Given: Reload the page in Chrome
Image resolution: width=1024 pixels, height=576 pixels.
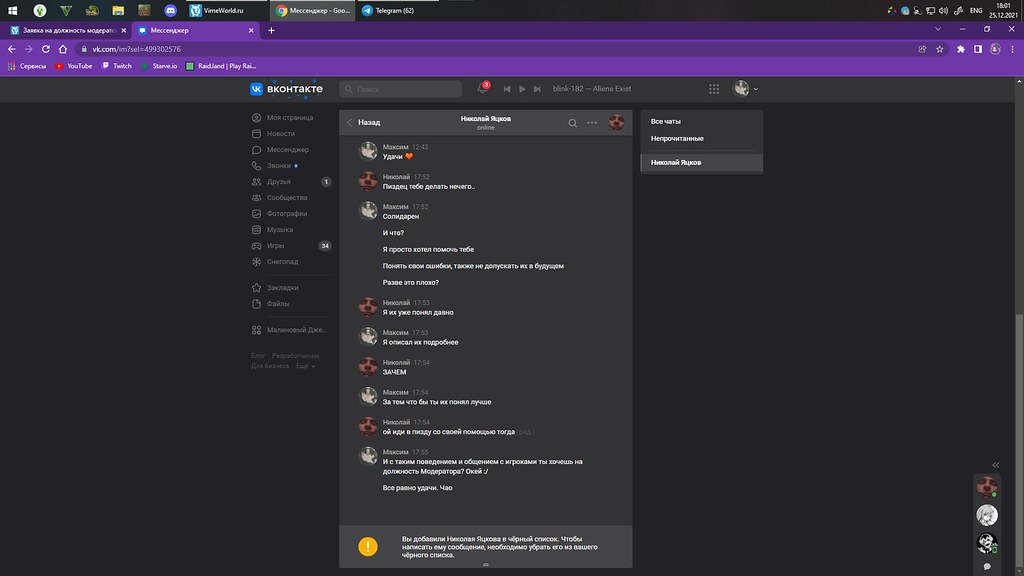Looking at the screenshot, I should coord(48,49).
